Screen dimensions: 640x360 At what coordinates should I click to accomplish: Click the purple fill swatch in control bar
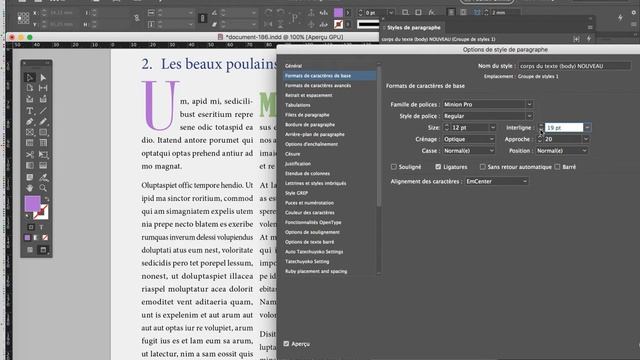click(338, 13)
